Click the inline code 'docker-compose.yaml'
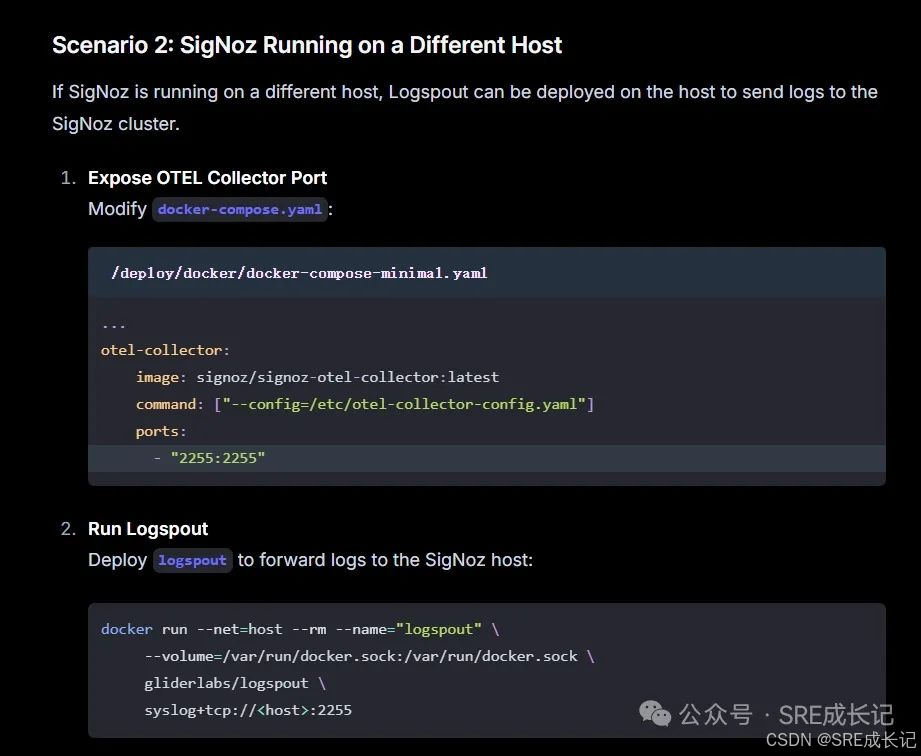 [x=240, y=210]
